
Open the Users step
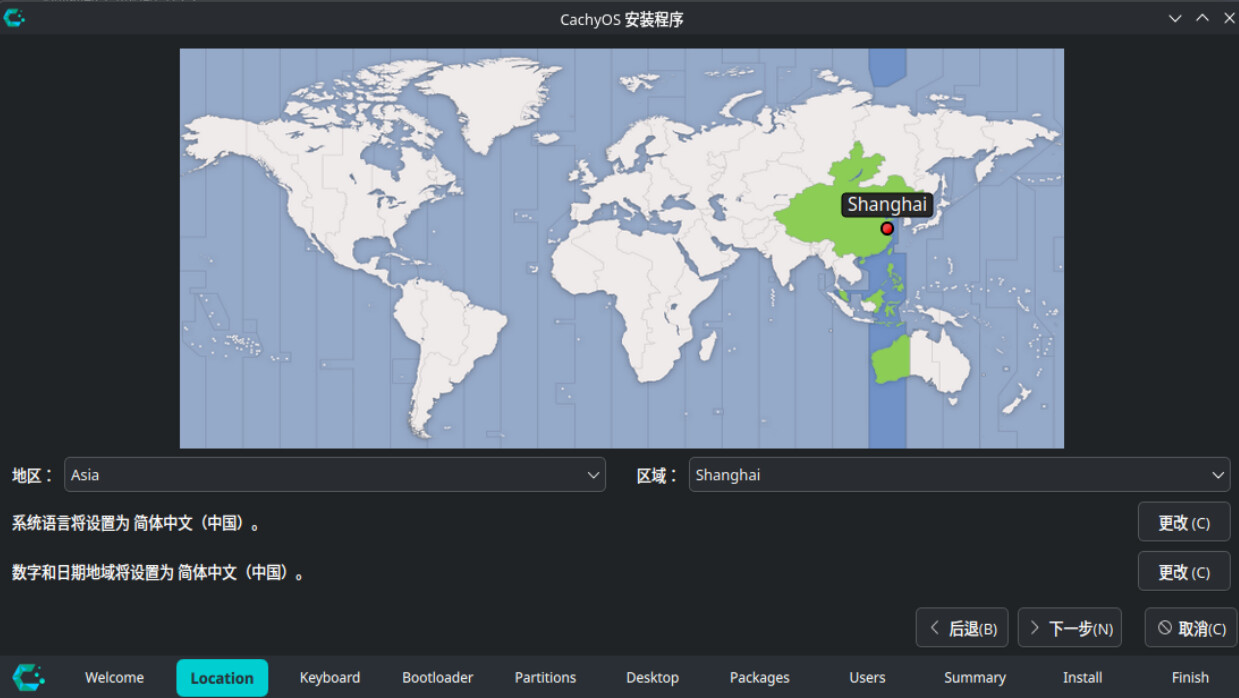coord(867,678)
